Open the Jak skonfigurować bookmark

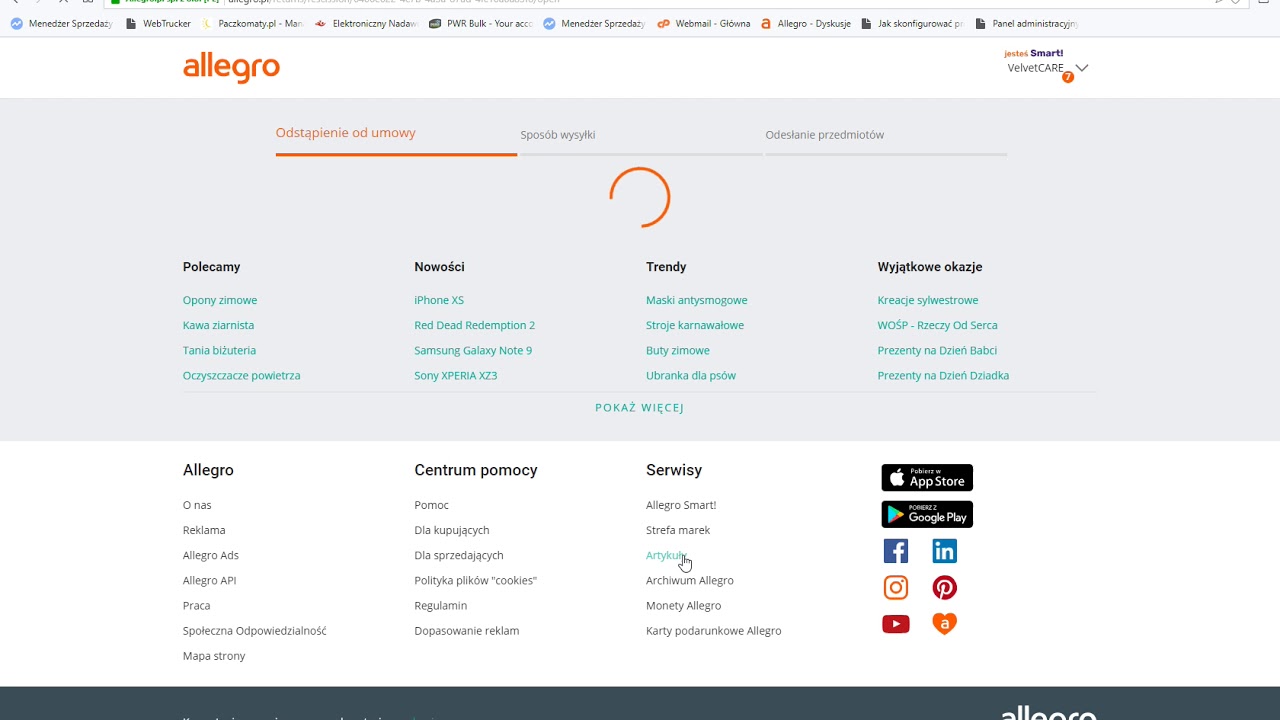pos(913,23)
